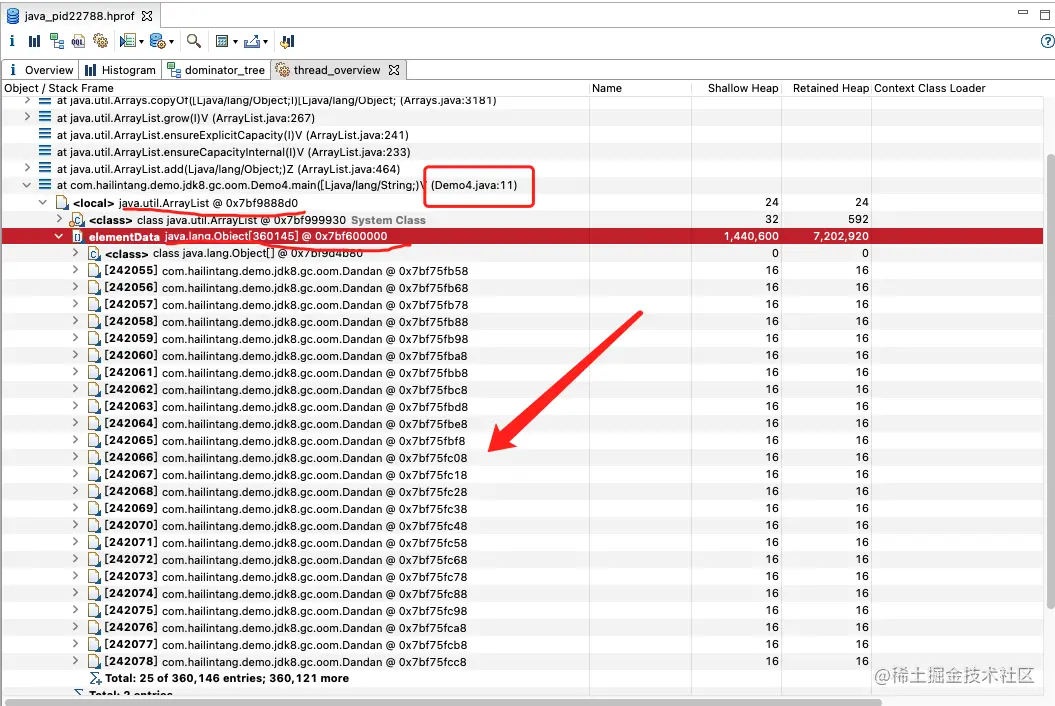
Task: Click the Run Expert System Test icon
Action: pyautogui.click(x=127, y=42)
